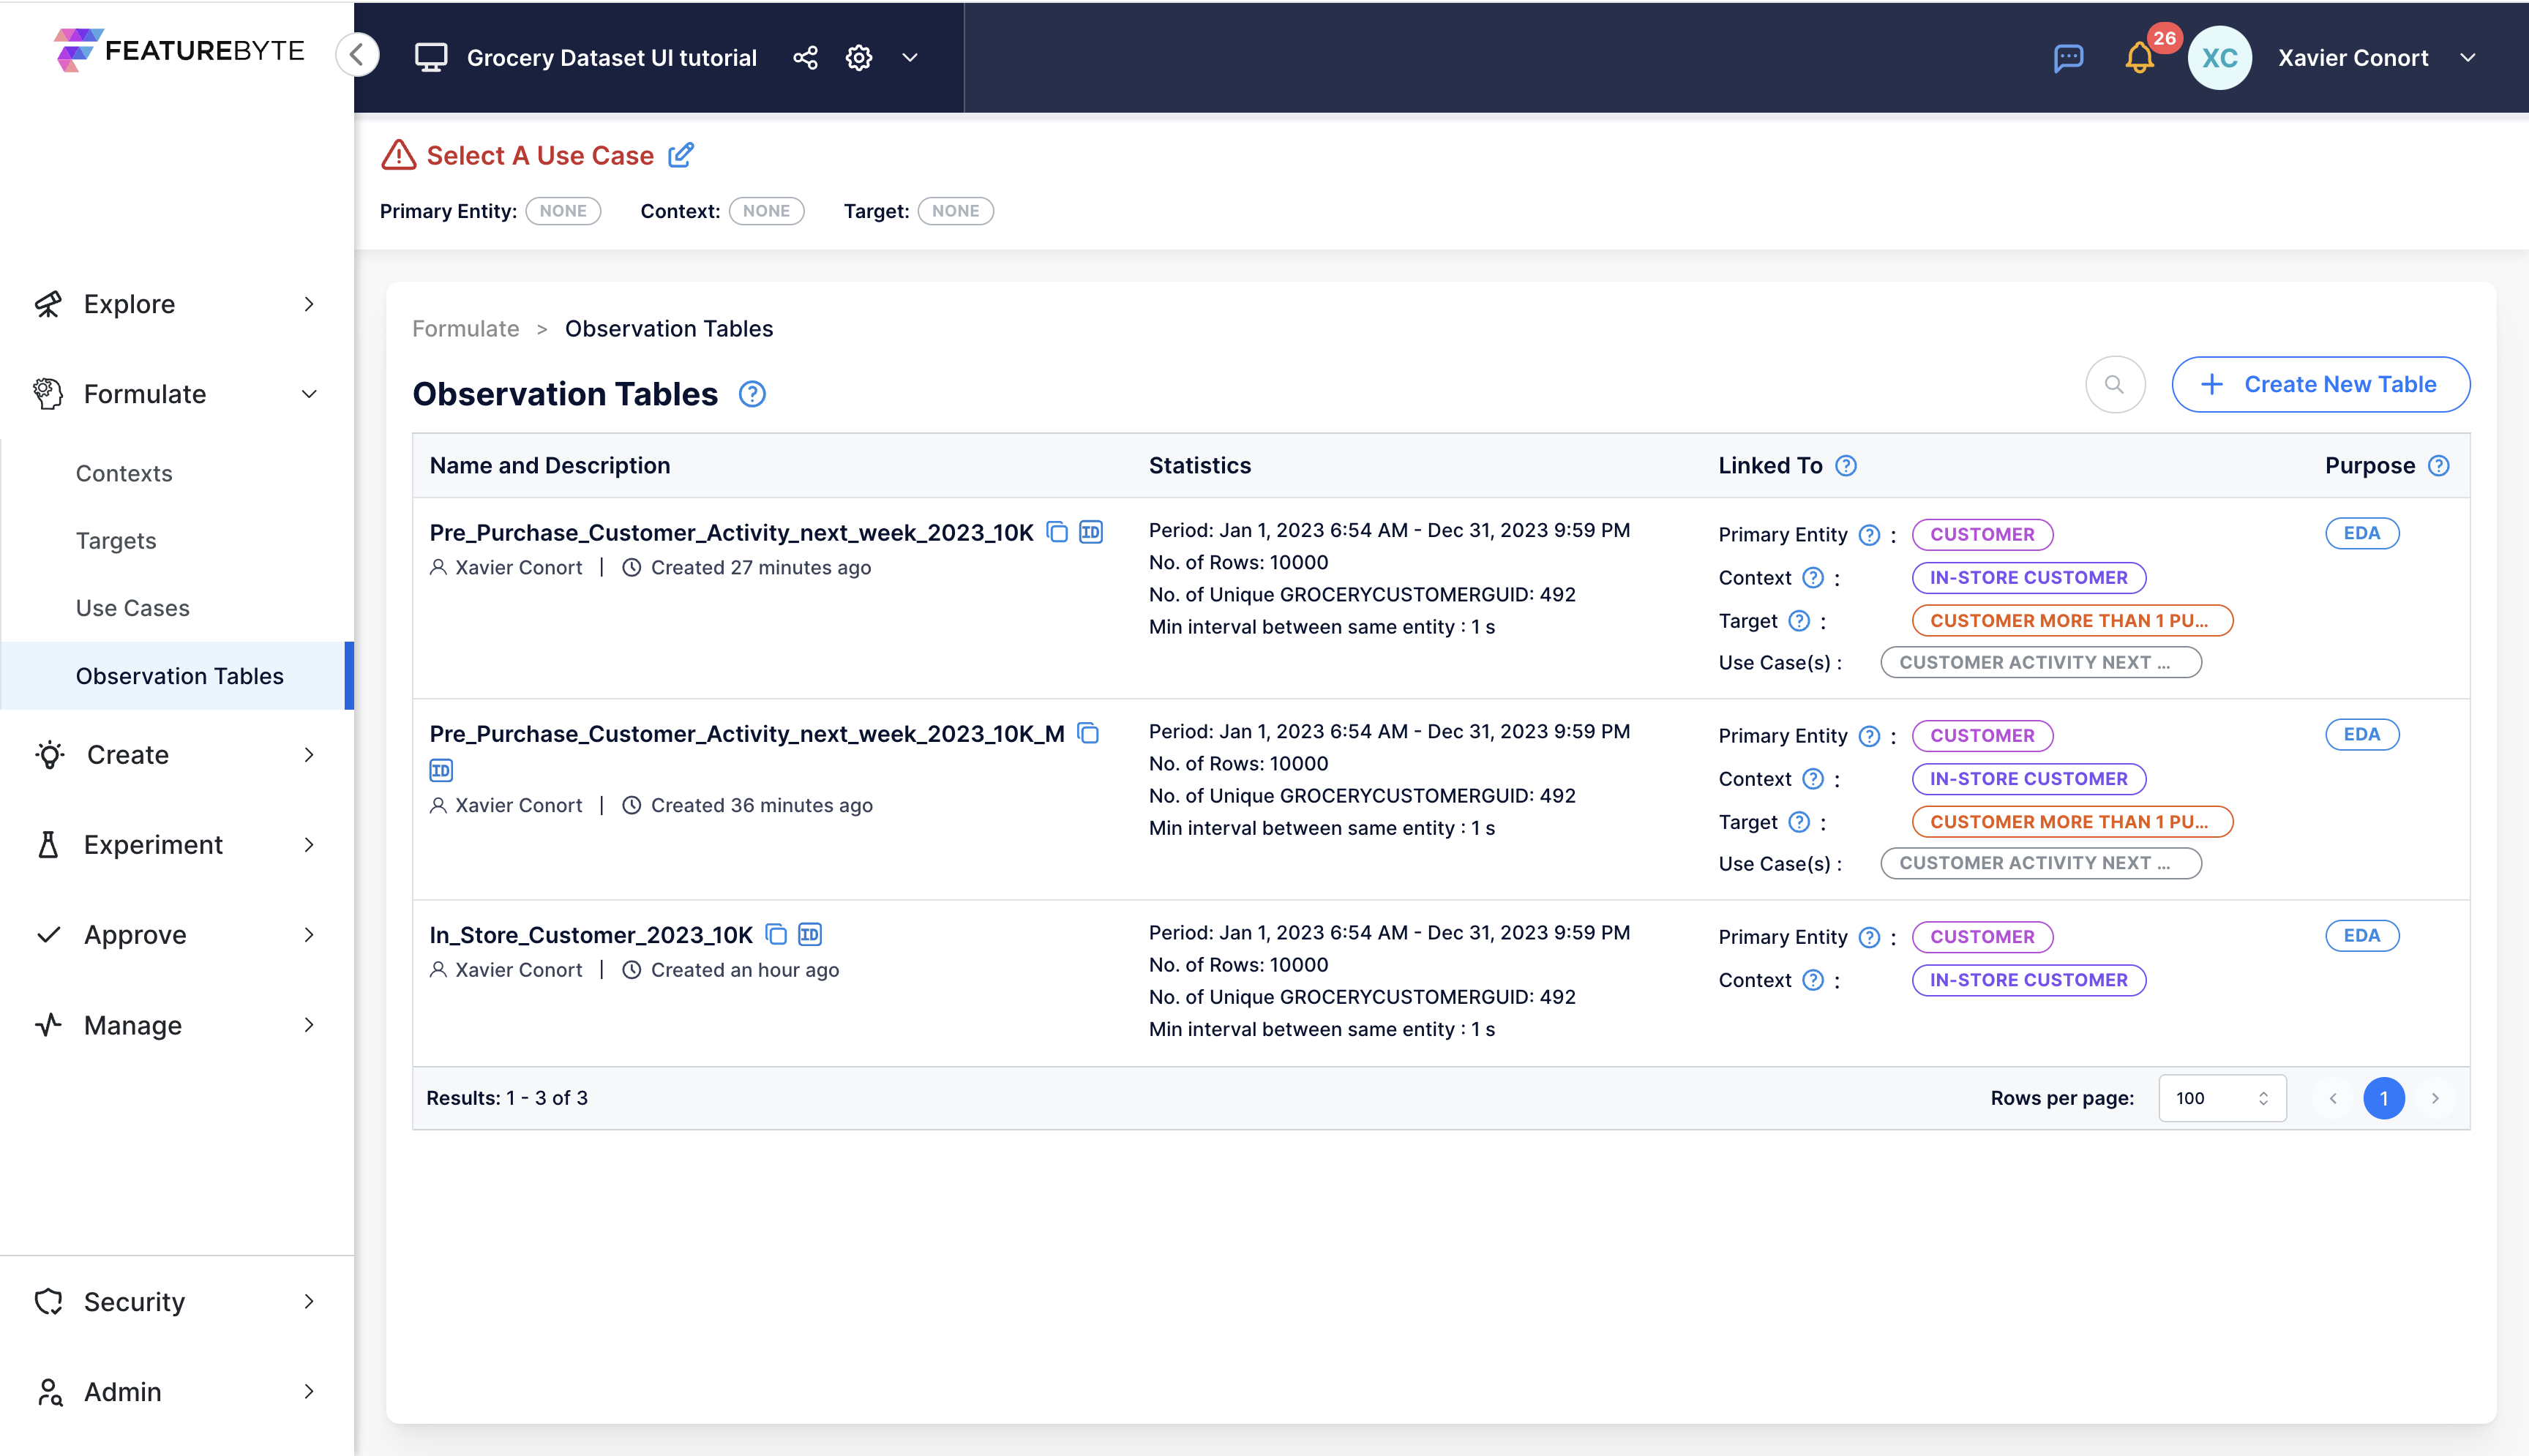Viewport: 2529px width, 1456px height.
Task: Open In_Store_Customer_2023_10K table
Action: (591, 934)
